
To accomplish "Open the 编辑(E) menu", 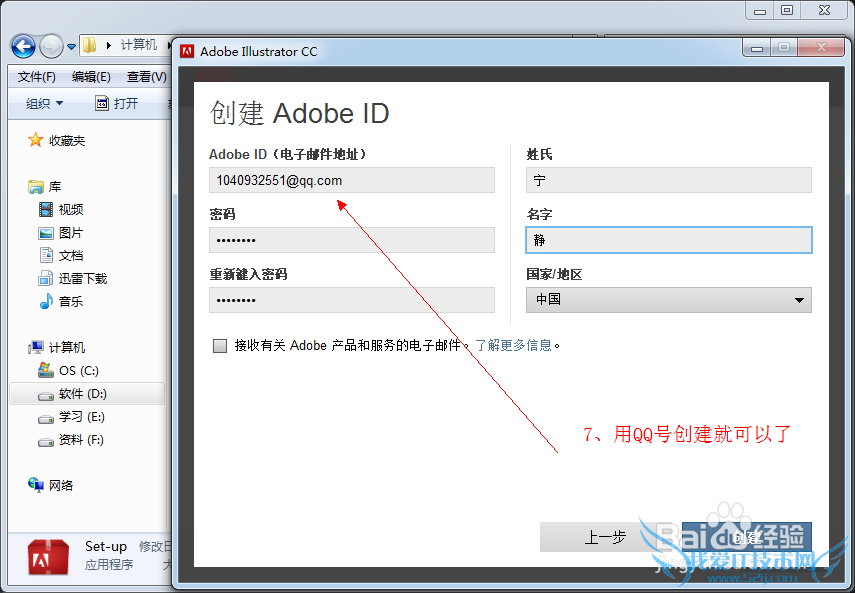I will [91, 77].
